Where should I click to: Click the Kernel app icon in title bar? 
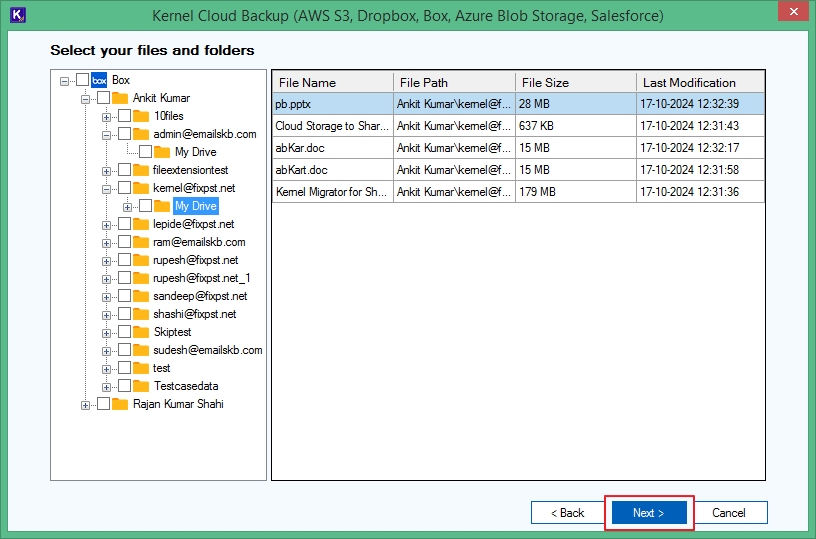click(18, 15)
